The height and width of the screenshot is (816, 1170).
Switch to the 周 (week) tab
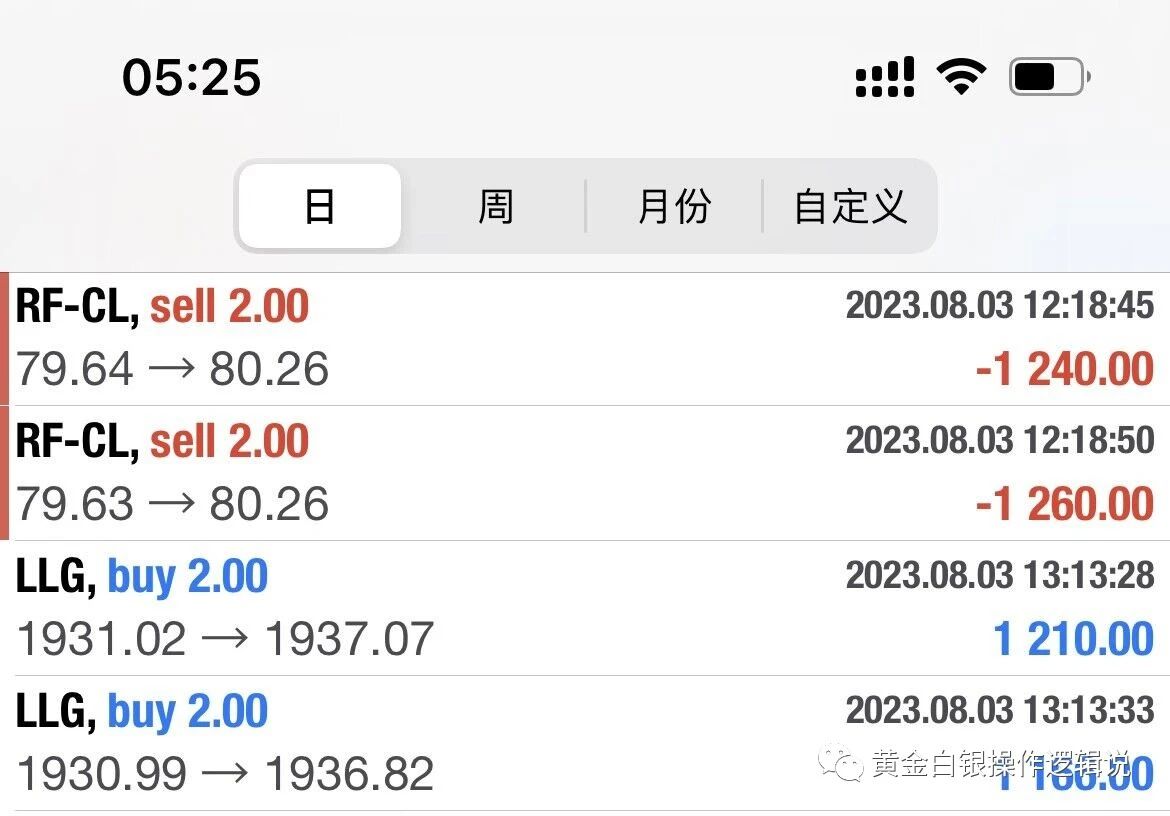495,206
